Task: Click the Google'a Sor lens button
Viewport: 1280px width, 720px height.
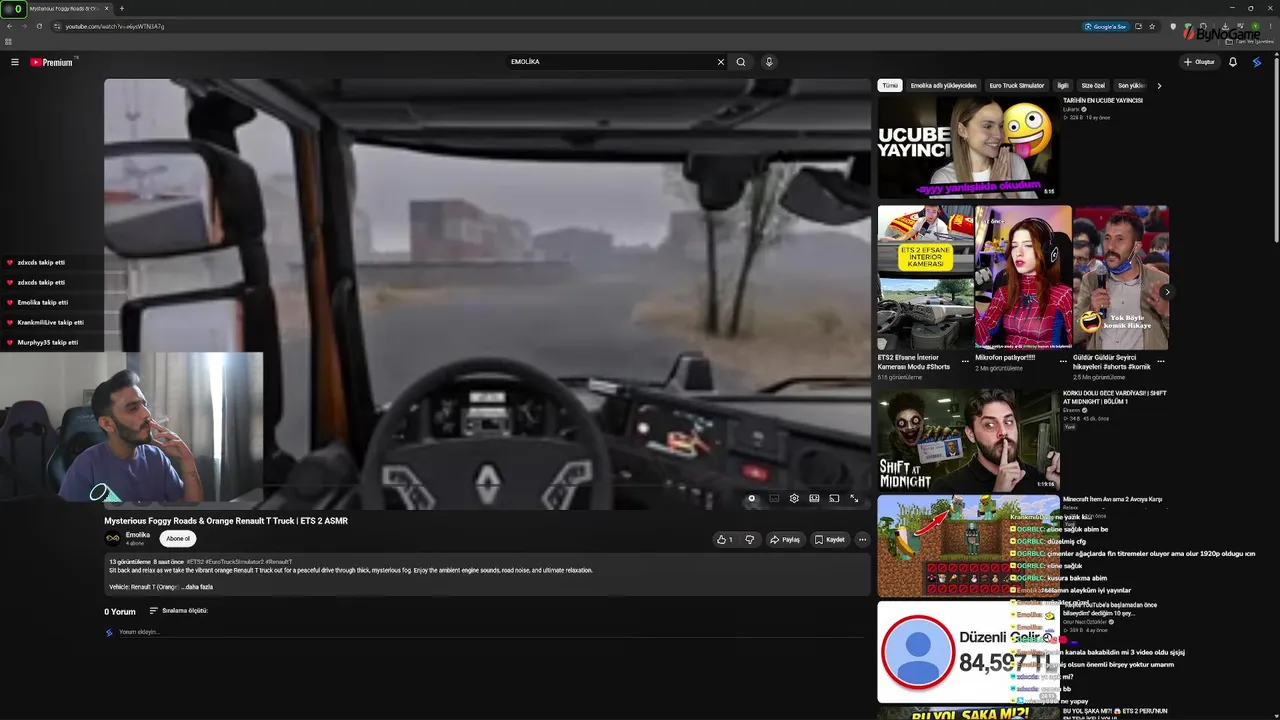Action: tap(1105, 26)
